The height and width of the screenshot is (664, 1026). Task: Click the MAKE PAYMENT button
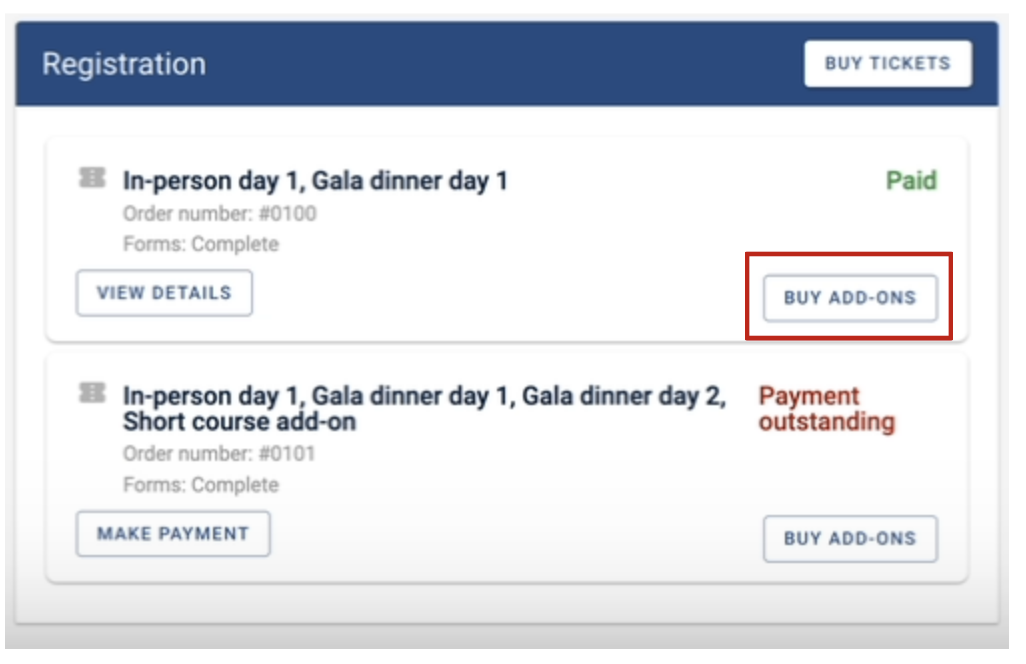(173, 534)
